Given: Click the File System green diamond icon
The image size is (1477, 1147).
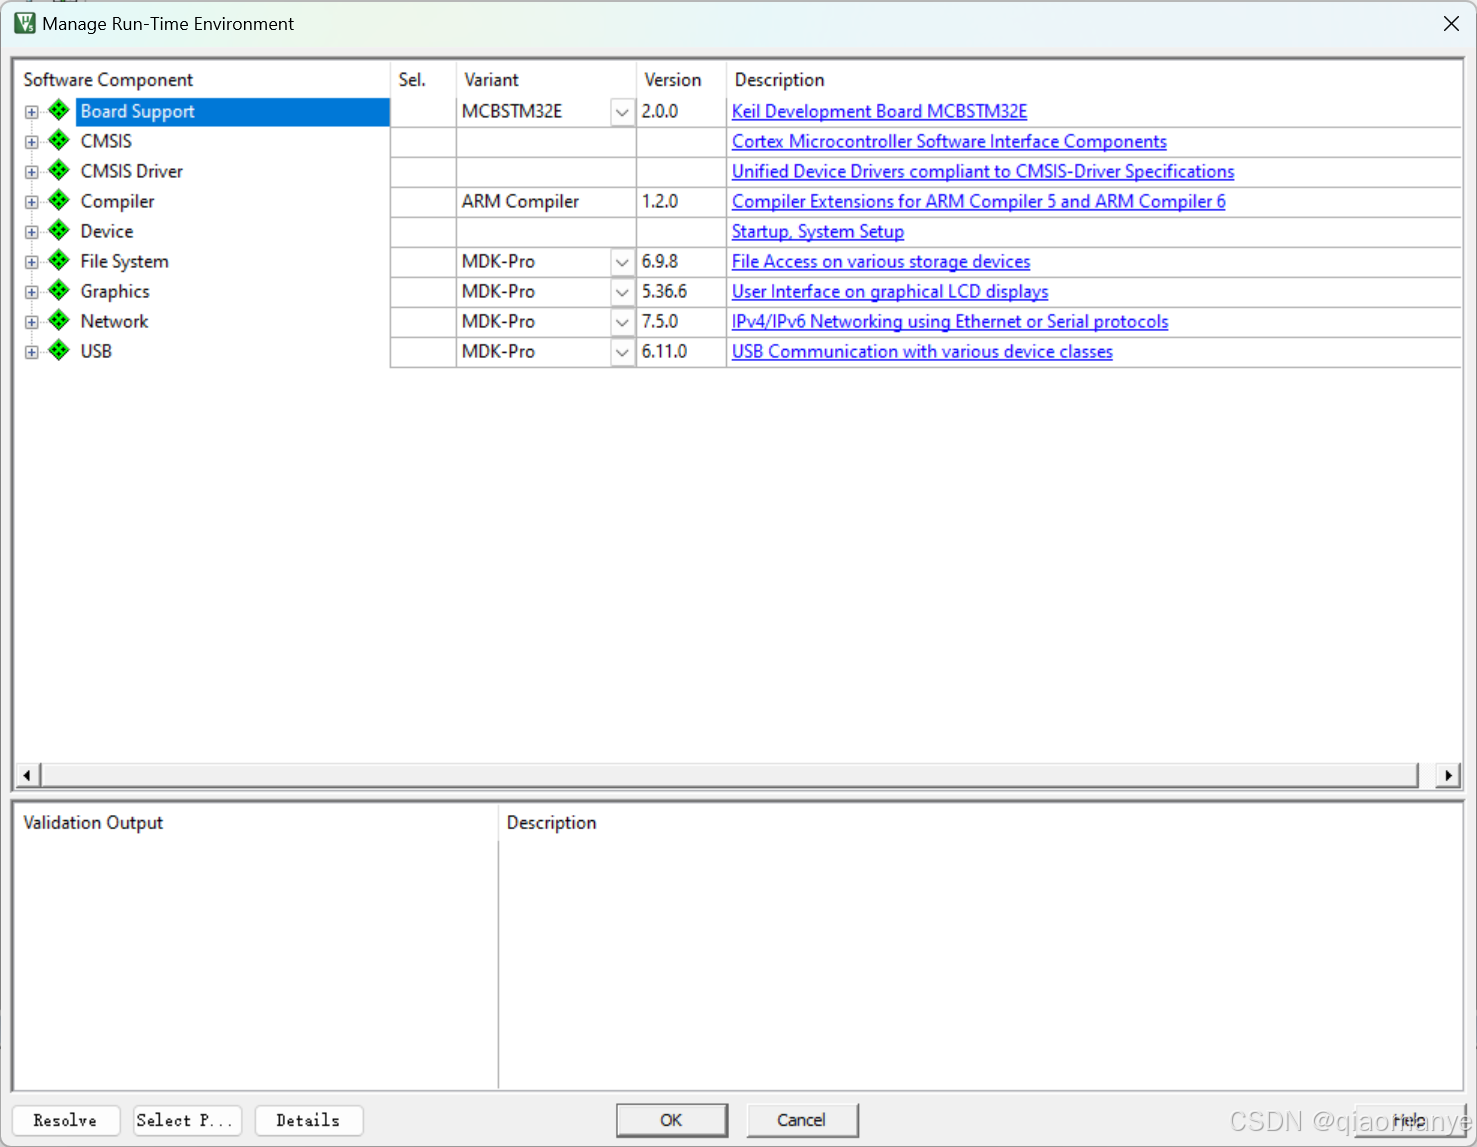Looking at the screenshot, I should point(59,260).
